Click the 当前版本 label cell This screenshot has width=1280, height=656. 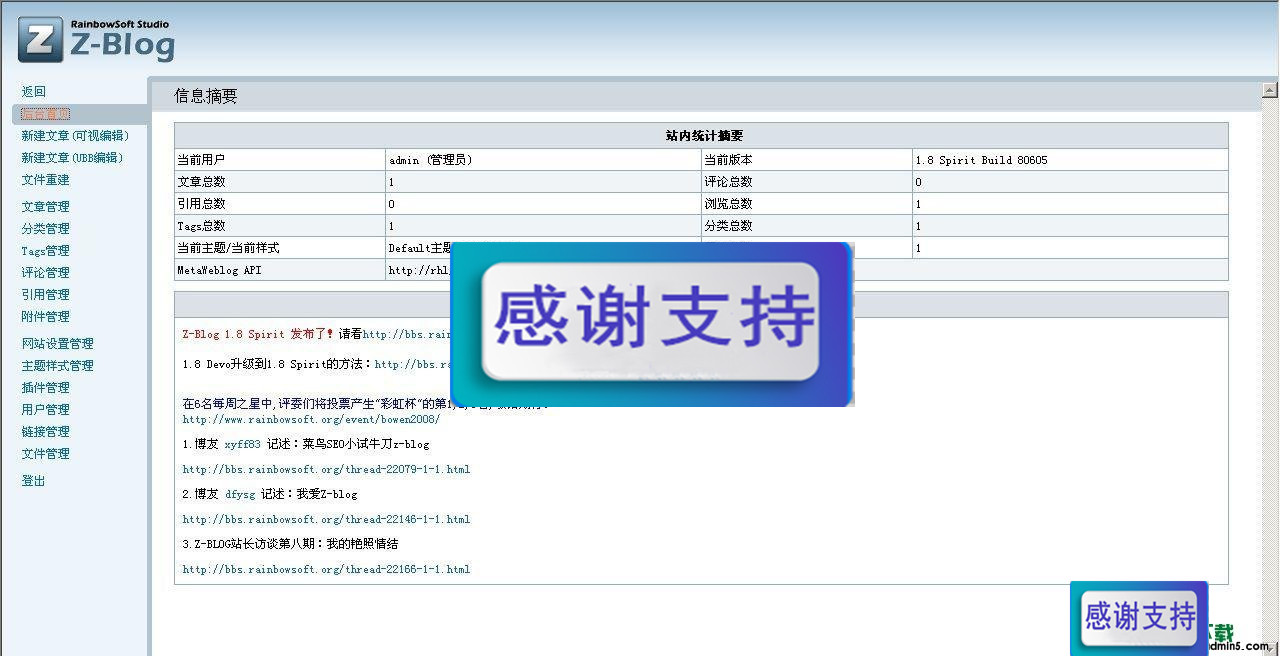point(807,160)
